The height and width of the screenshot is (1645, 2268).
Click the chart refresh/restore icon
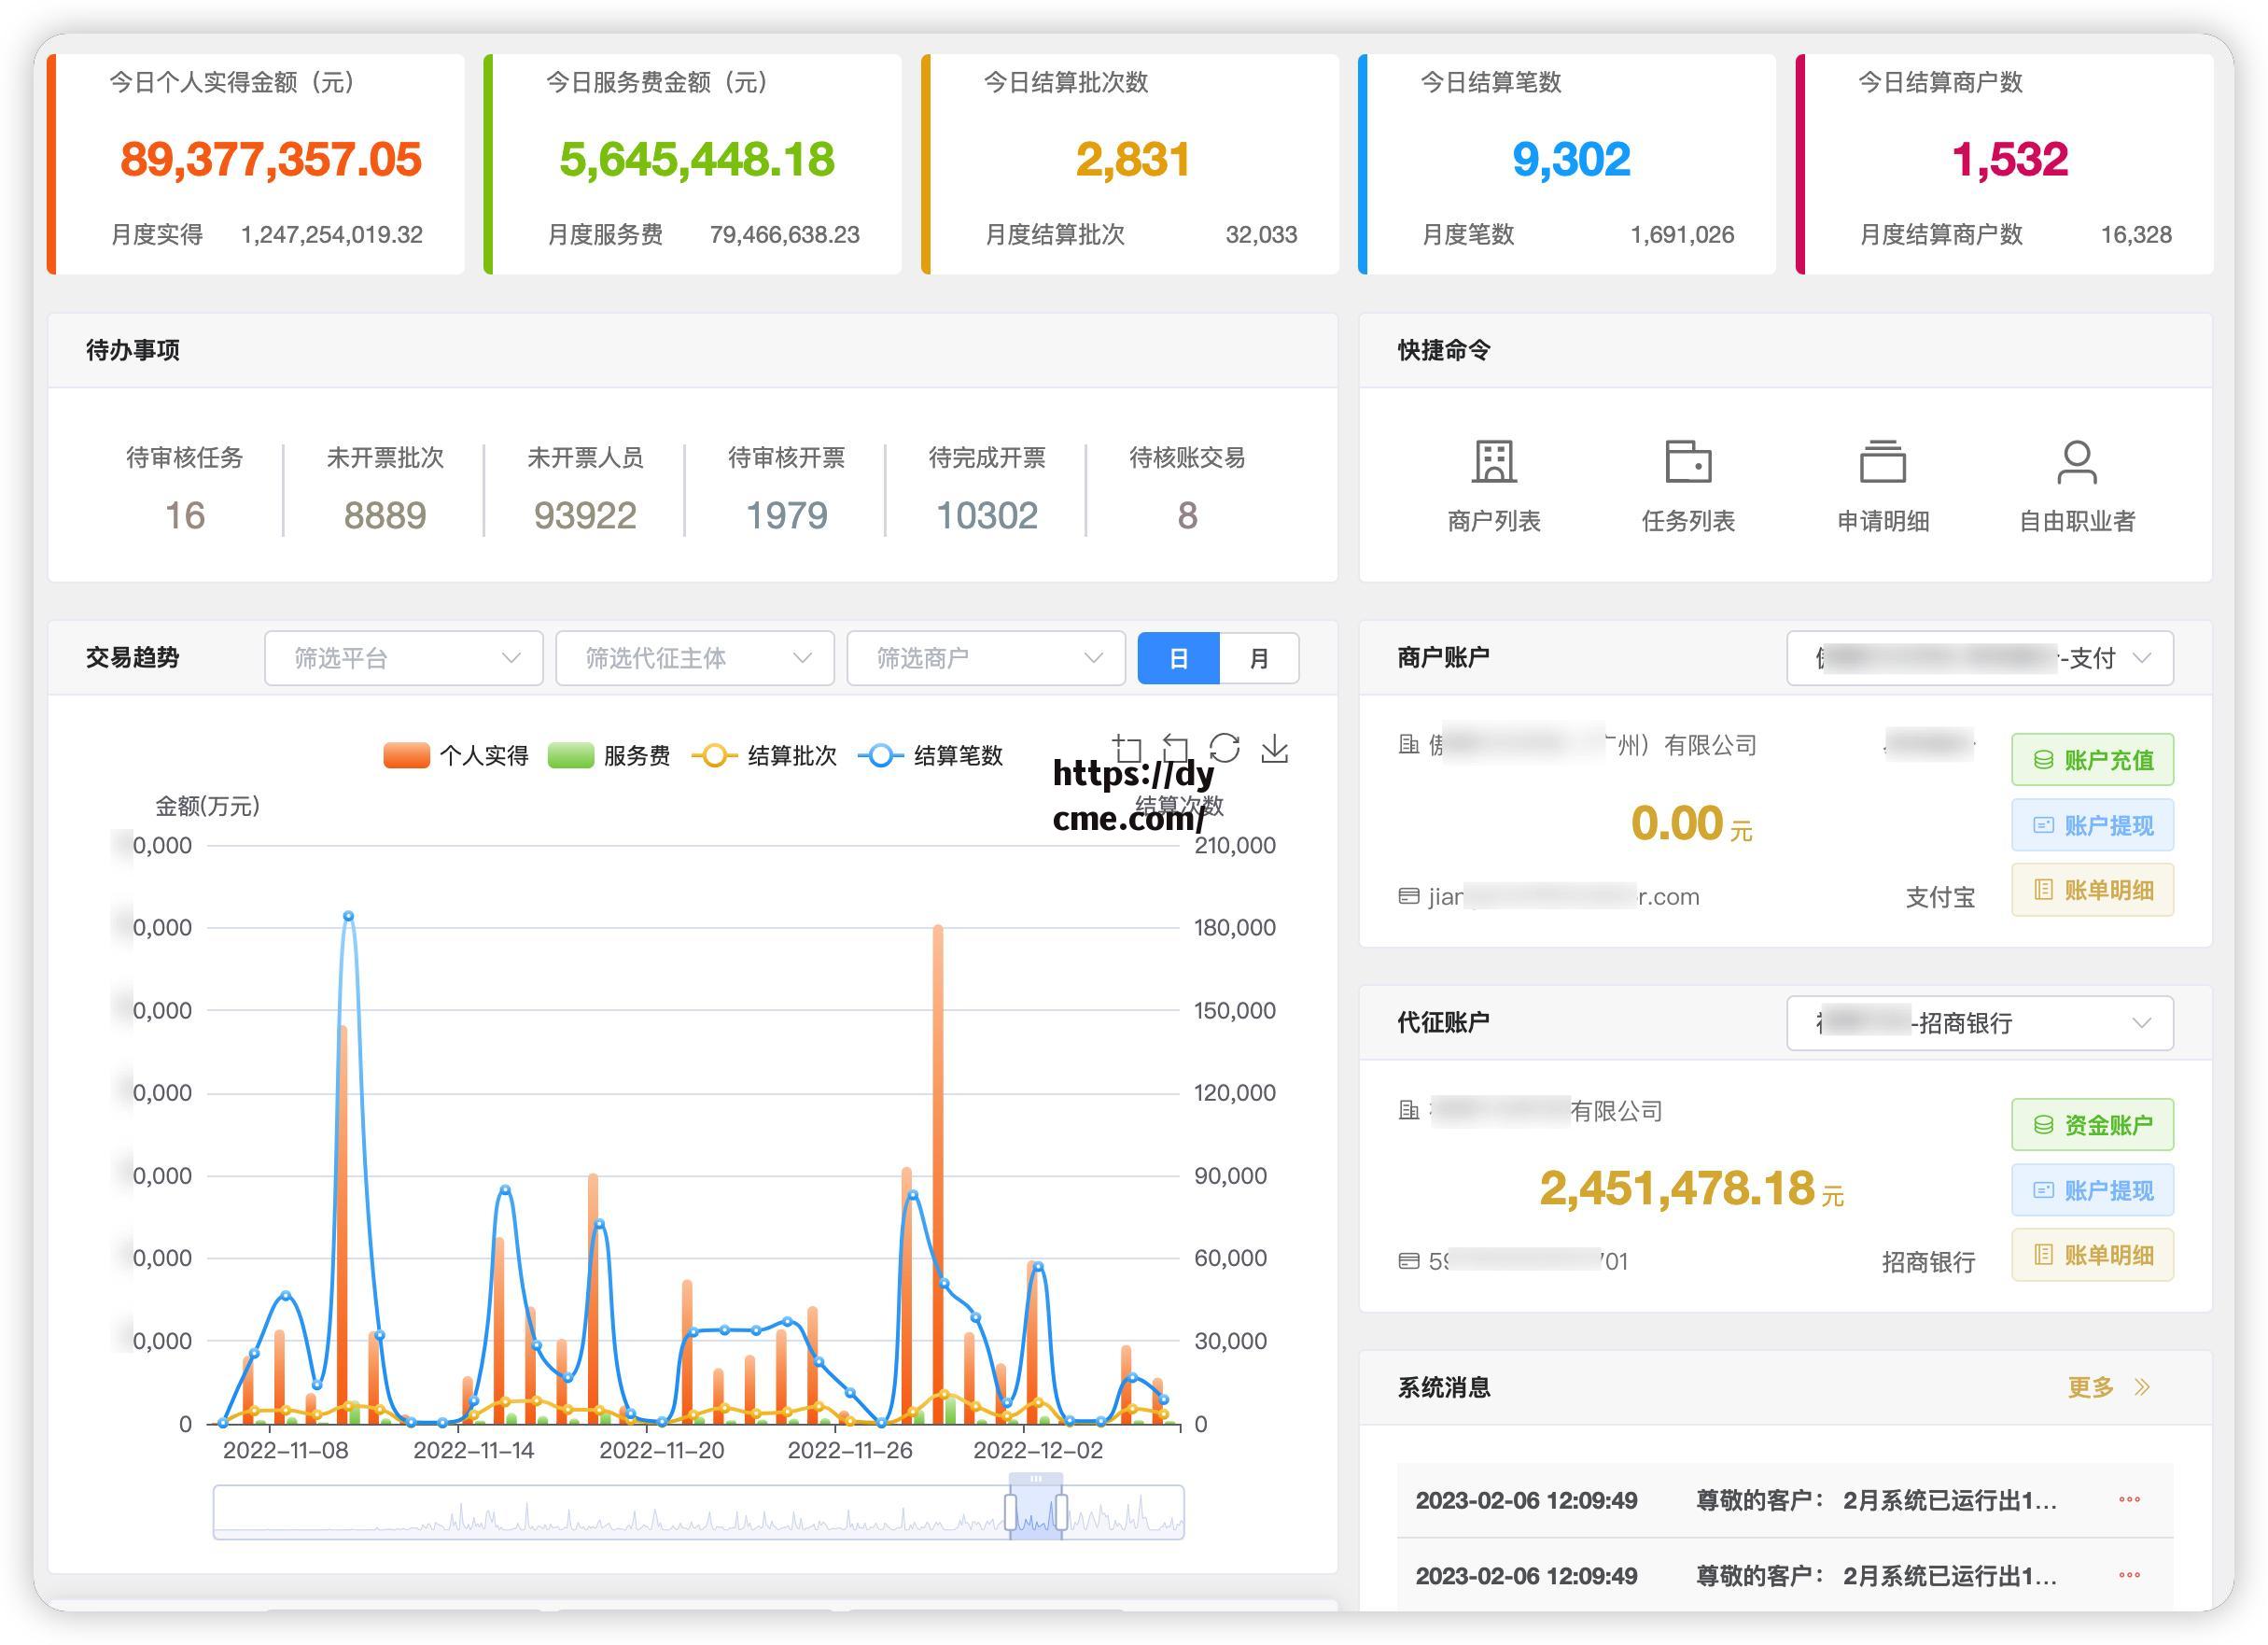tap(1224, 749)
